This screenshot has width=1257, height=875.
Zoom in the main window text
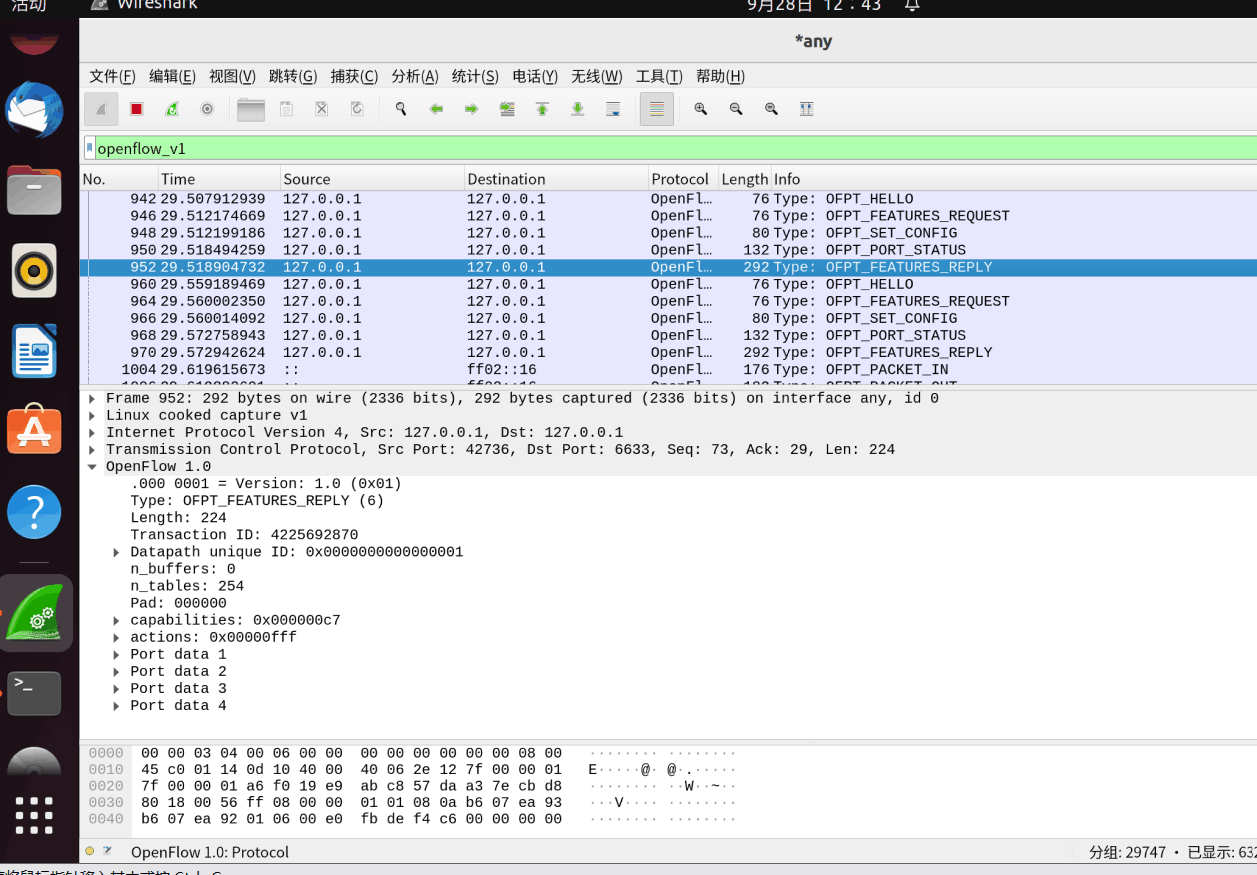click(701, 109)
